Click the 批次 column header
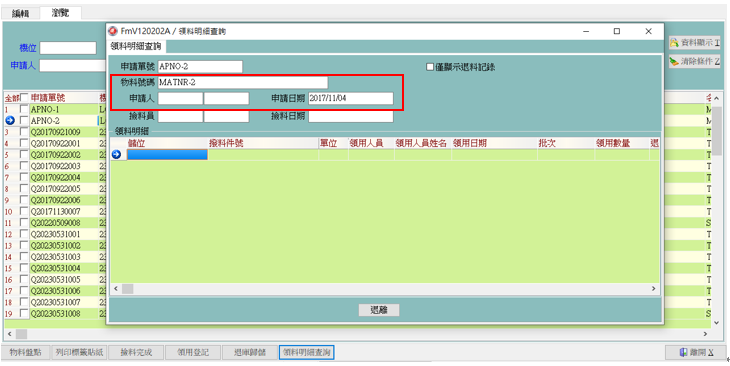 point(566,143)
